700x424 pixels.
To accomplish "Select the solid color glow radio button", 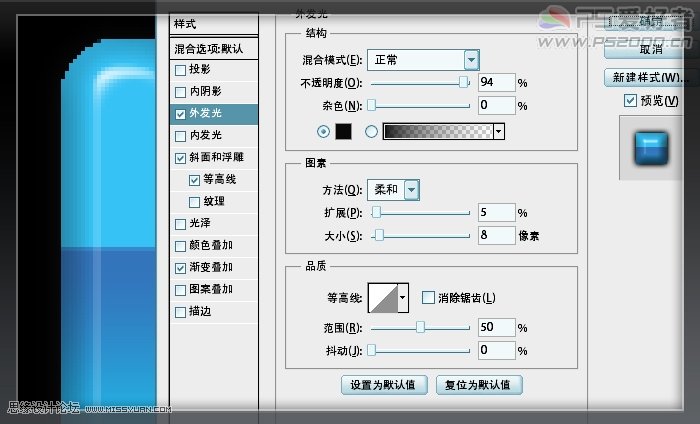I will pos(323,131).
